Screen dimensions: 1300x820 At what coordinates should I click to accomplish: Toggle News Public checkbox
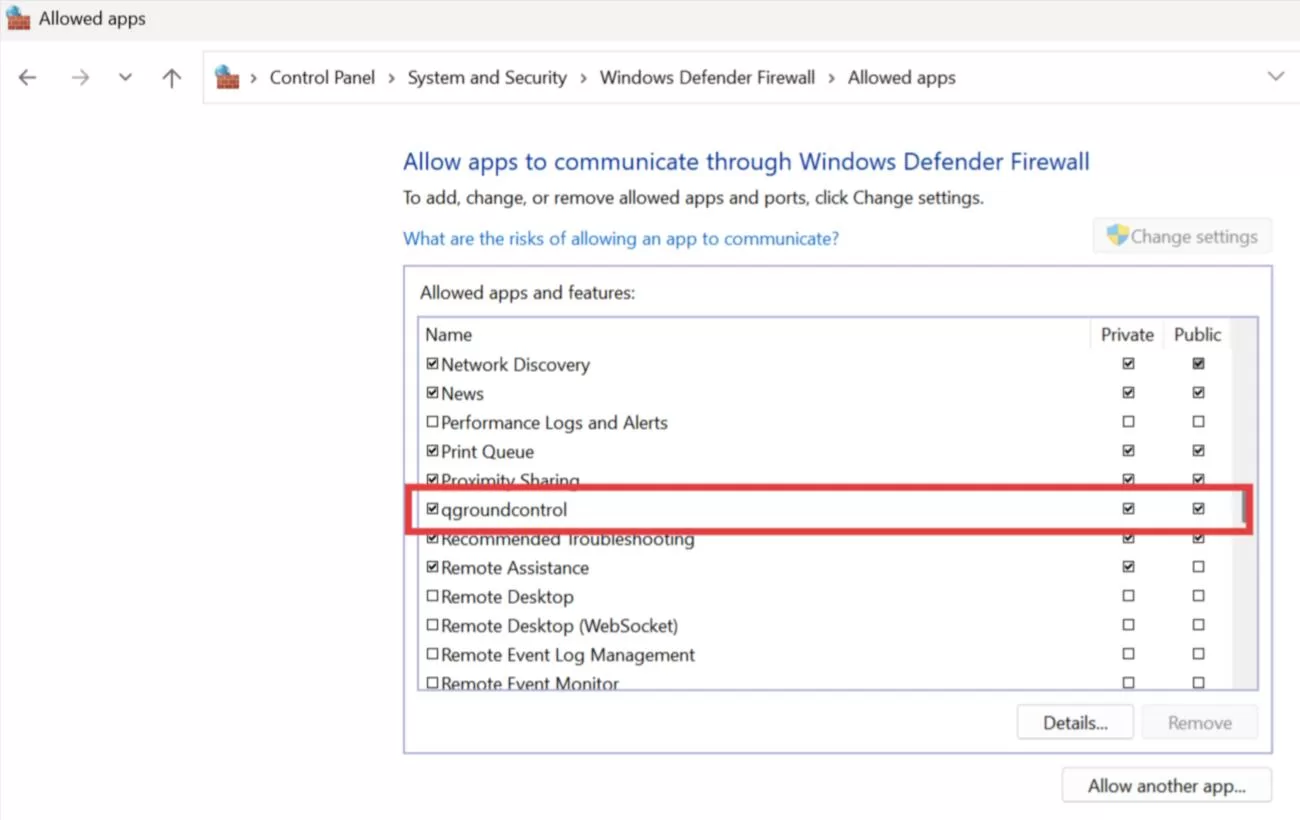coord(1198,393)
